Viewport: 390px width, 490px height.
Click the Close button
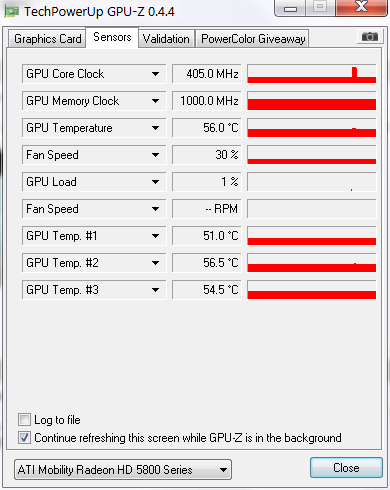pos(346,468)
